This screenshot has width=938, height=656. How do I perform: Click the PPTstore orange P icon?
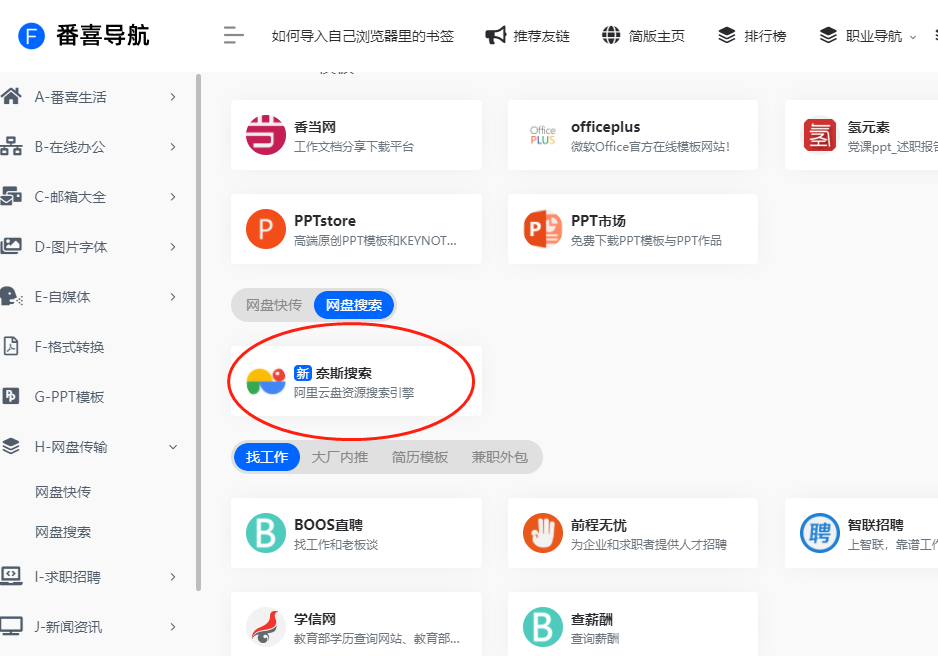[x=266, y=229]
